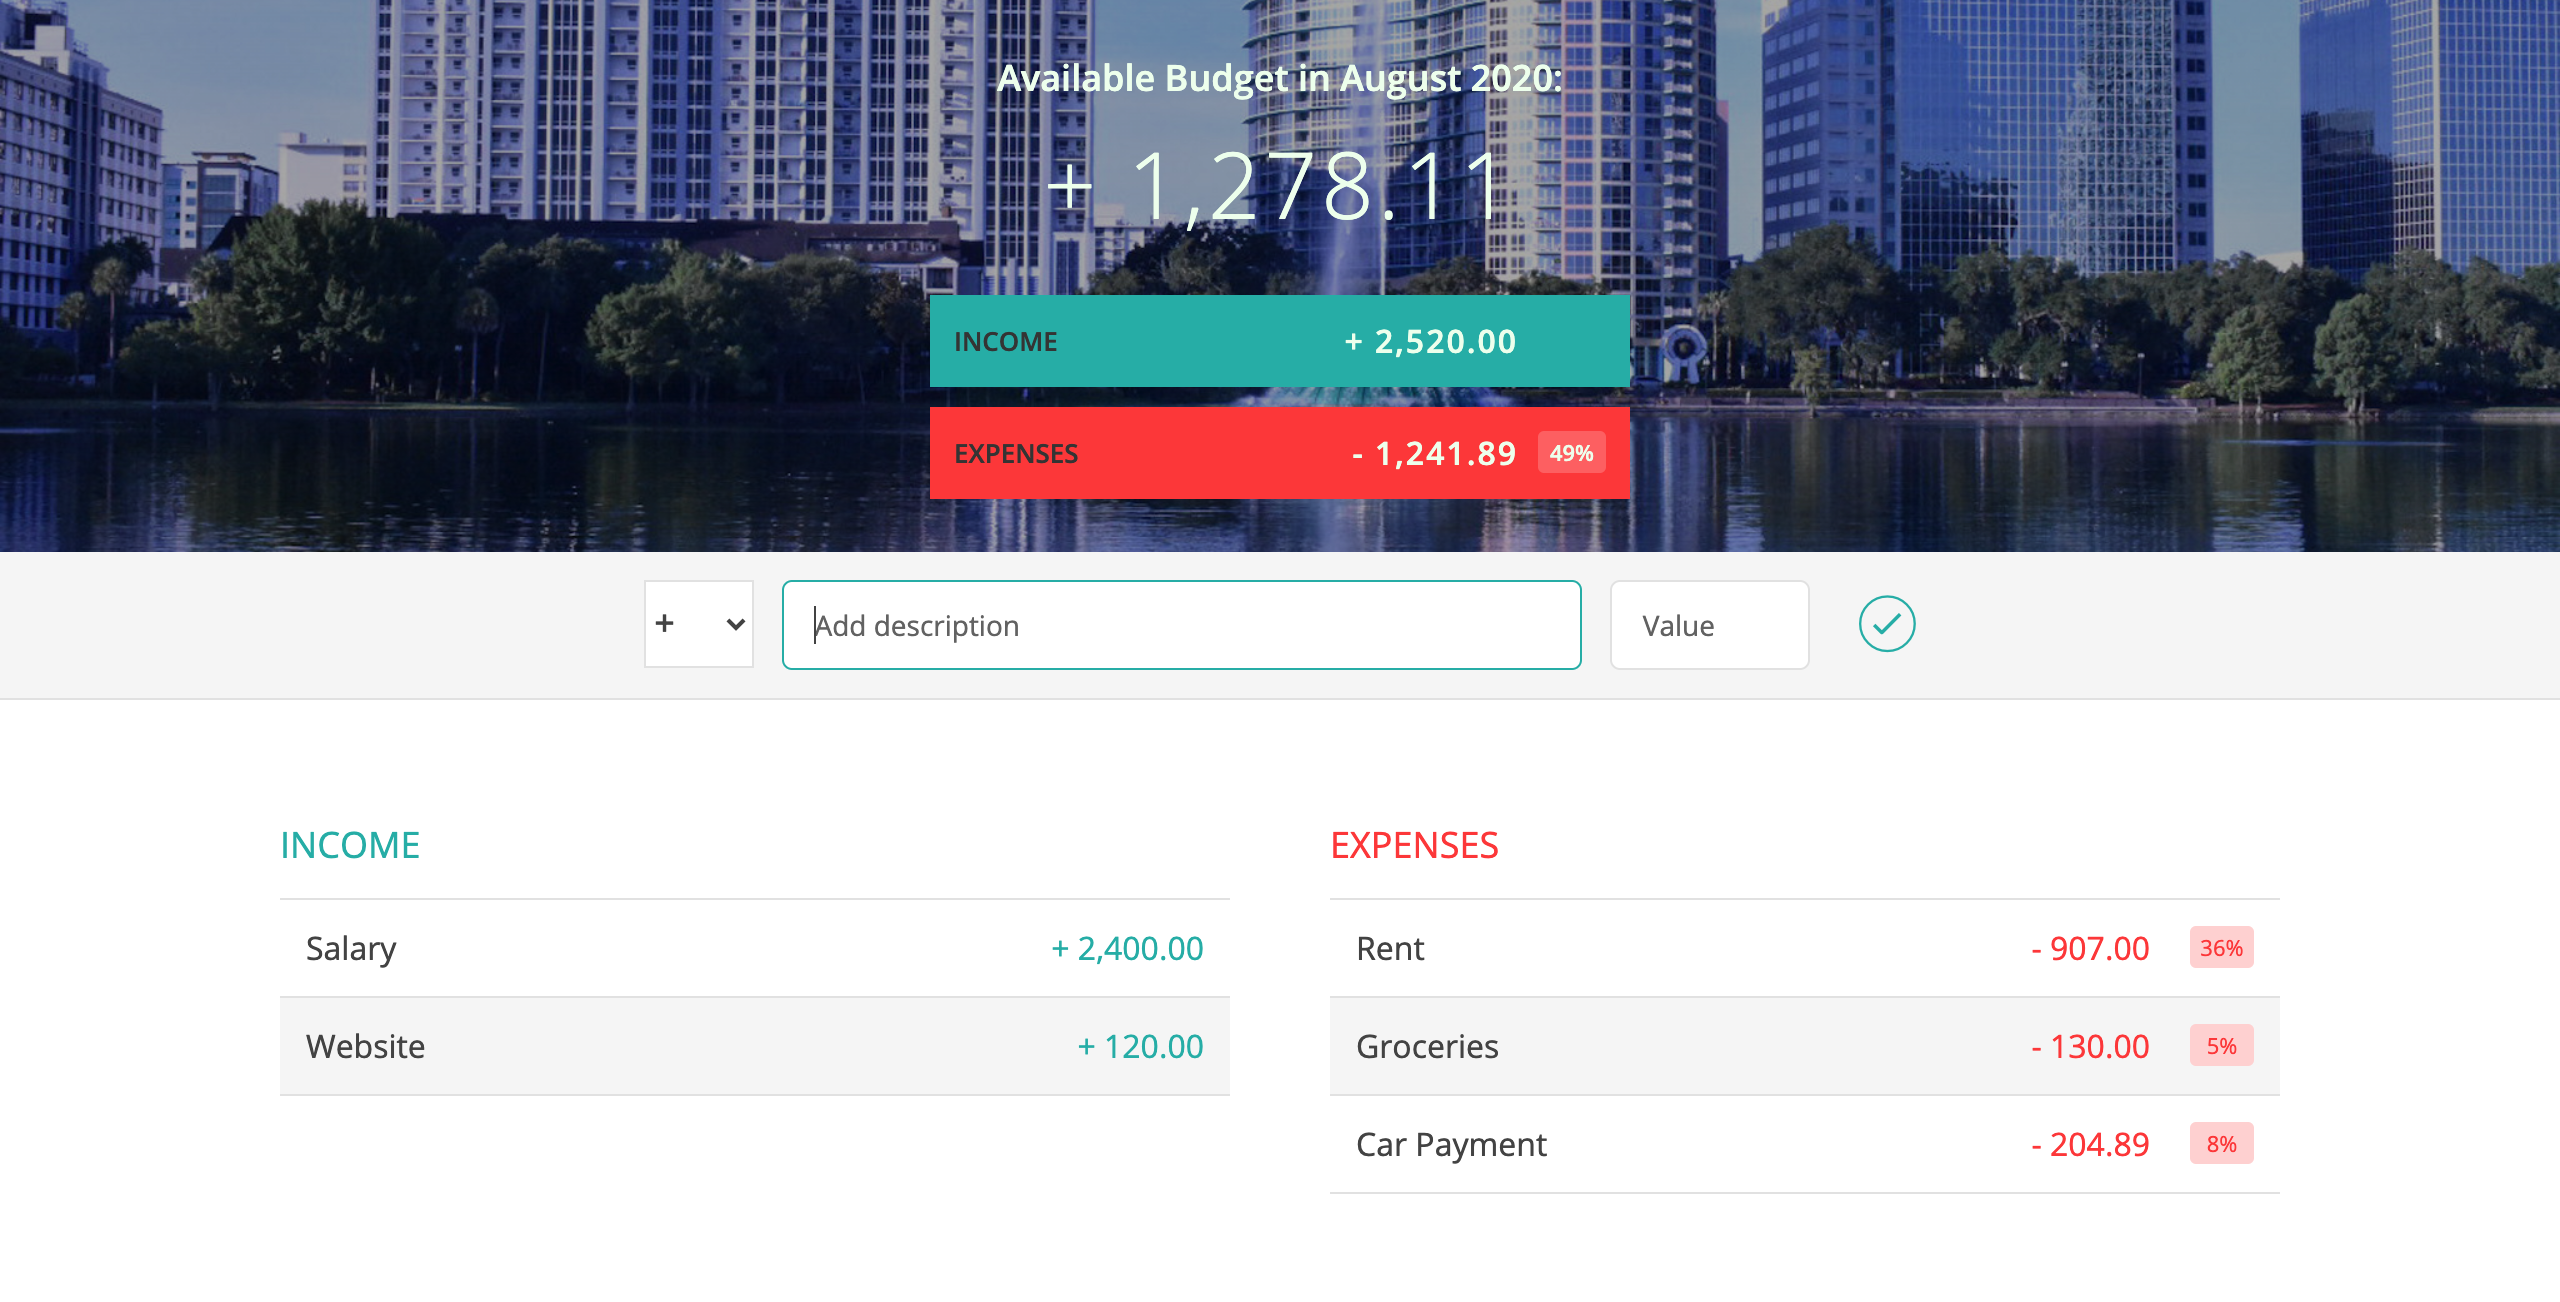
Task: Click the 5% badge for Groceries
Action: pos(2220,1046)
